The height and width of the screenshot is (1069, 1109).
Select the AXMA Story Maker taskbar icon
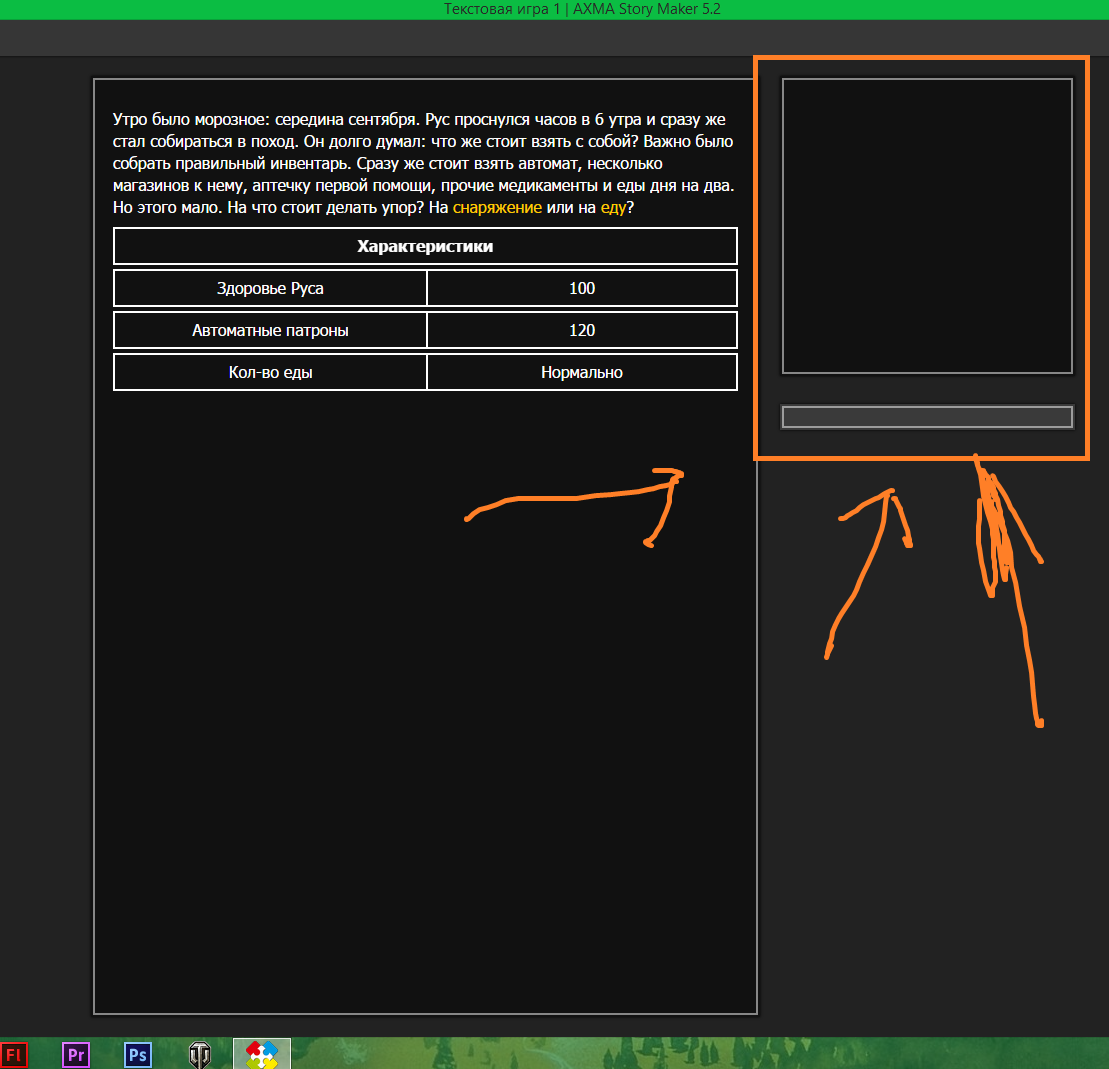point(262,1054)
